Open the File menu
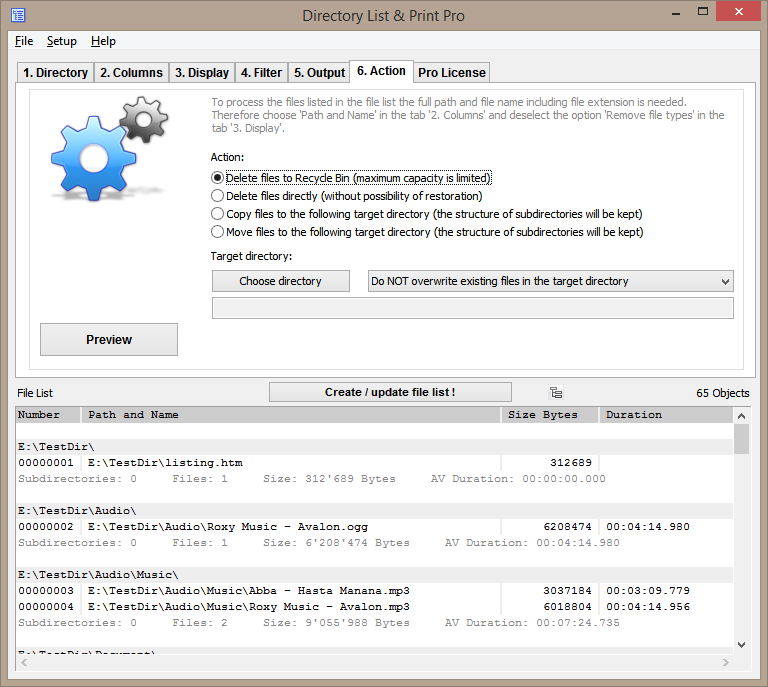This screenshot has height=687, width=768. pos(24,41)
